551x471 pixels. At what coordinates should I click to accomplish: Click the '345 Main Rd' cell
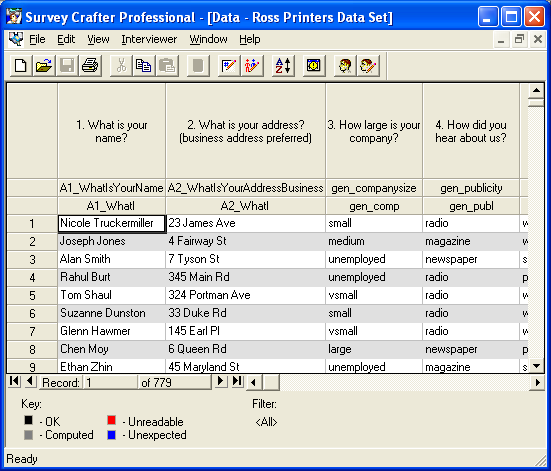pos(245,277)
